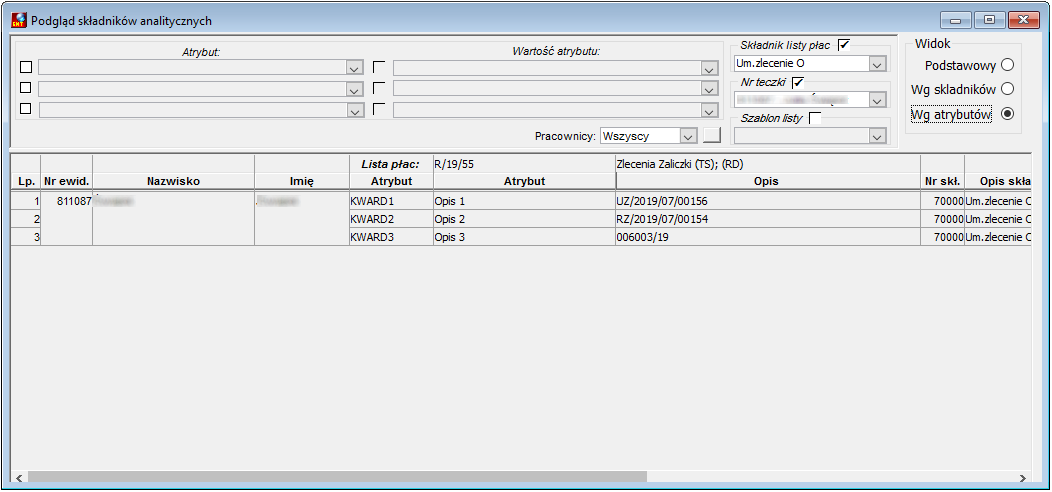The height and width of the screenshot is (492, 1052).
Task: Click small button next to Pracownicy dropdown
Action: [x=712, y=136]
